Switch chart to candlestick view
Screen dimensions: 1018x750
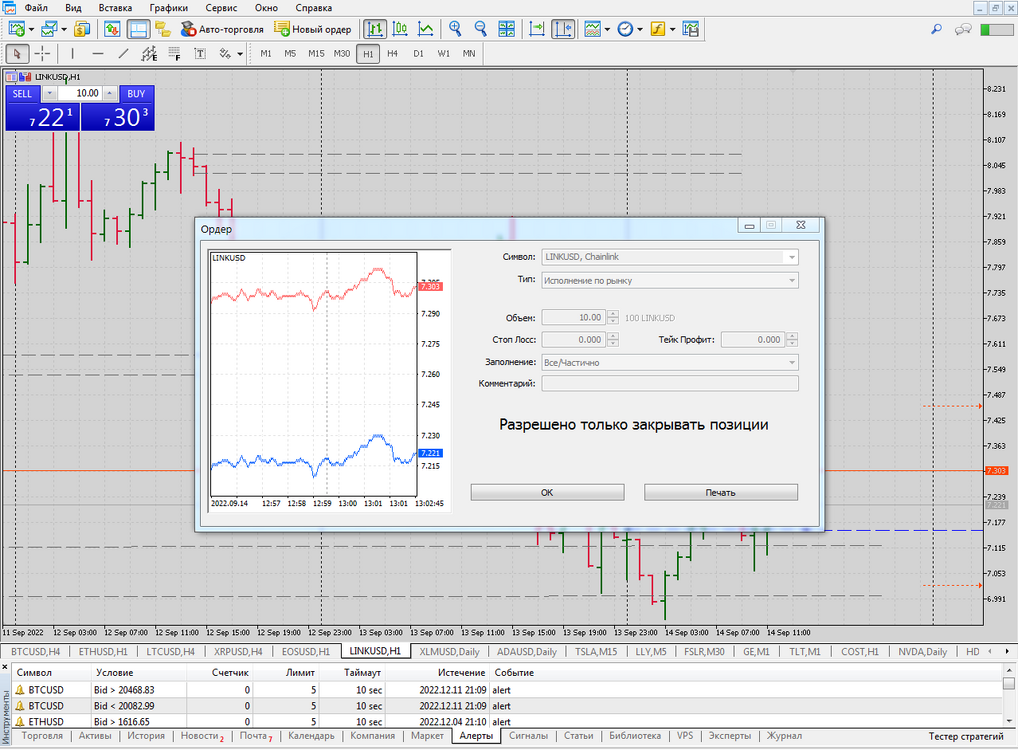point(401,29)
